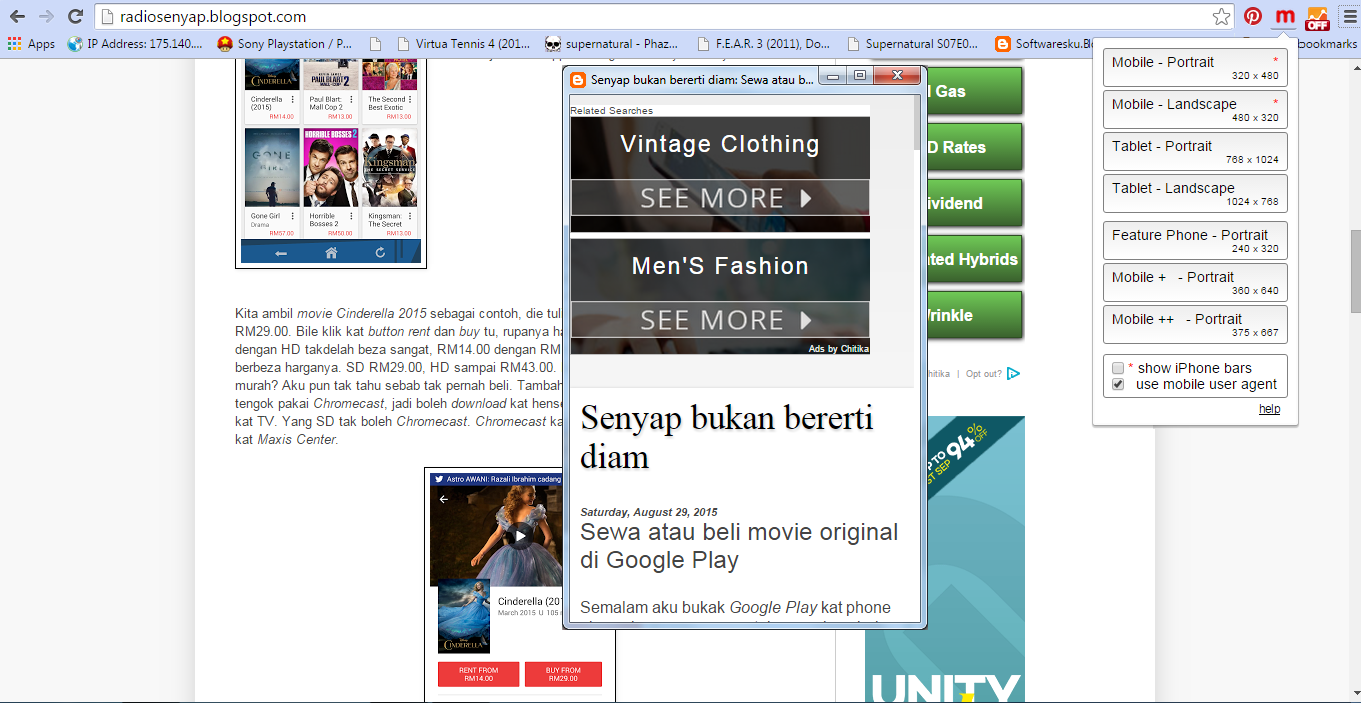The width and height of the screenshot is (1361, 703).
Task: Click the Unity 94% off banner ad
Action: (945, 559)
